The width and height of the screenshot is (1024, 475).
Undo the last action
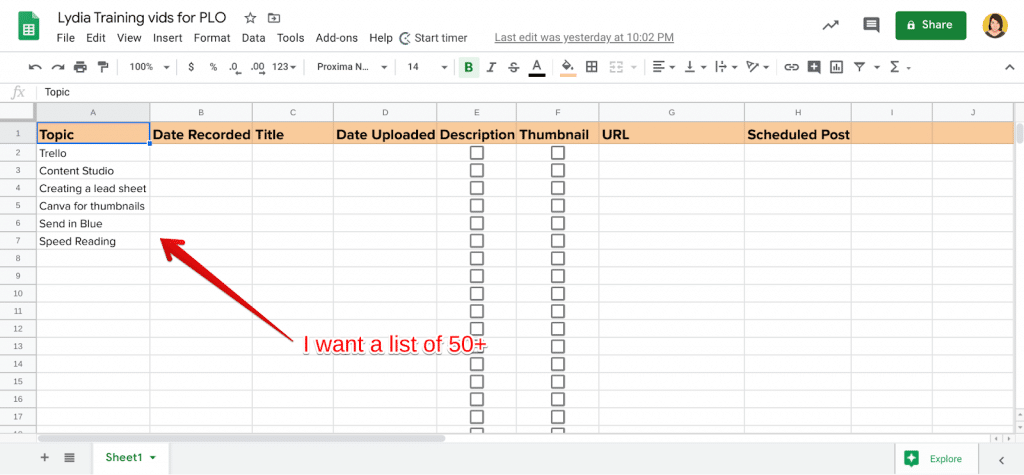[35, 67]
